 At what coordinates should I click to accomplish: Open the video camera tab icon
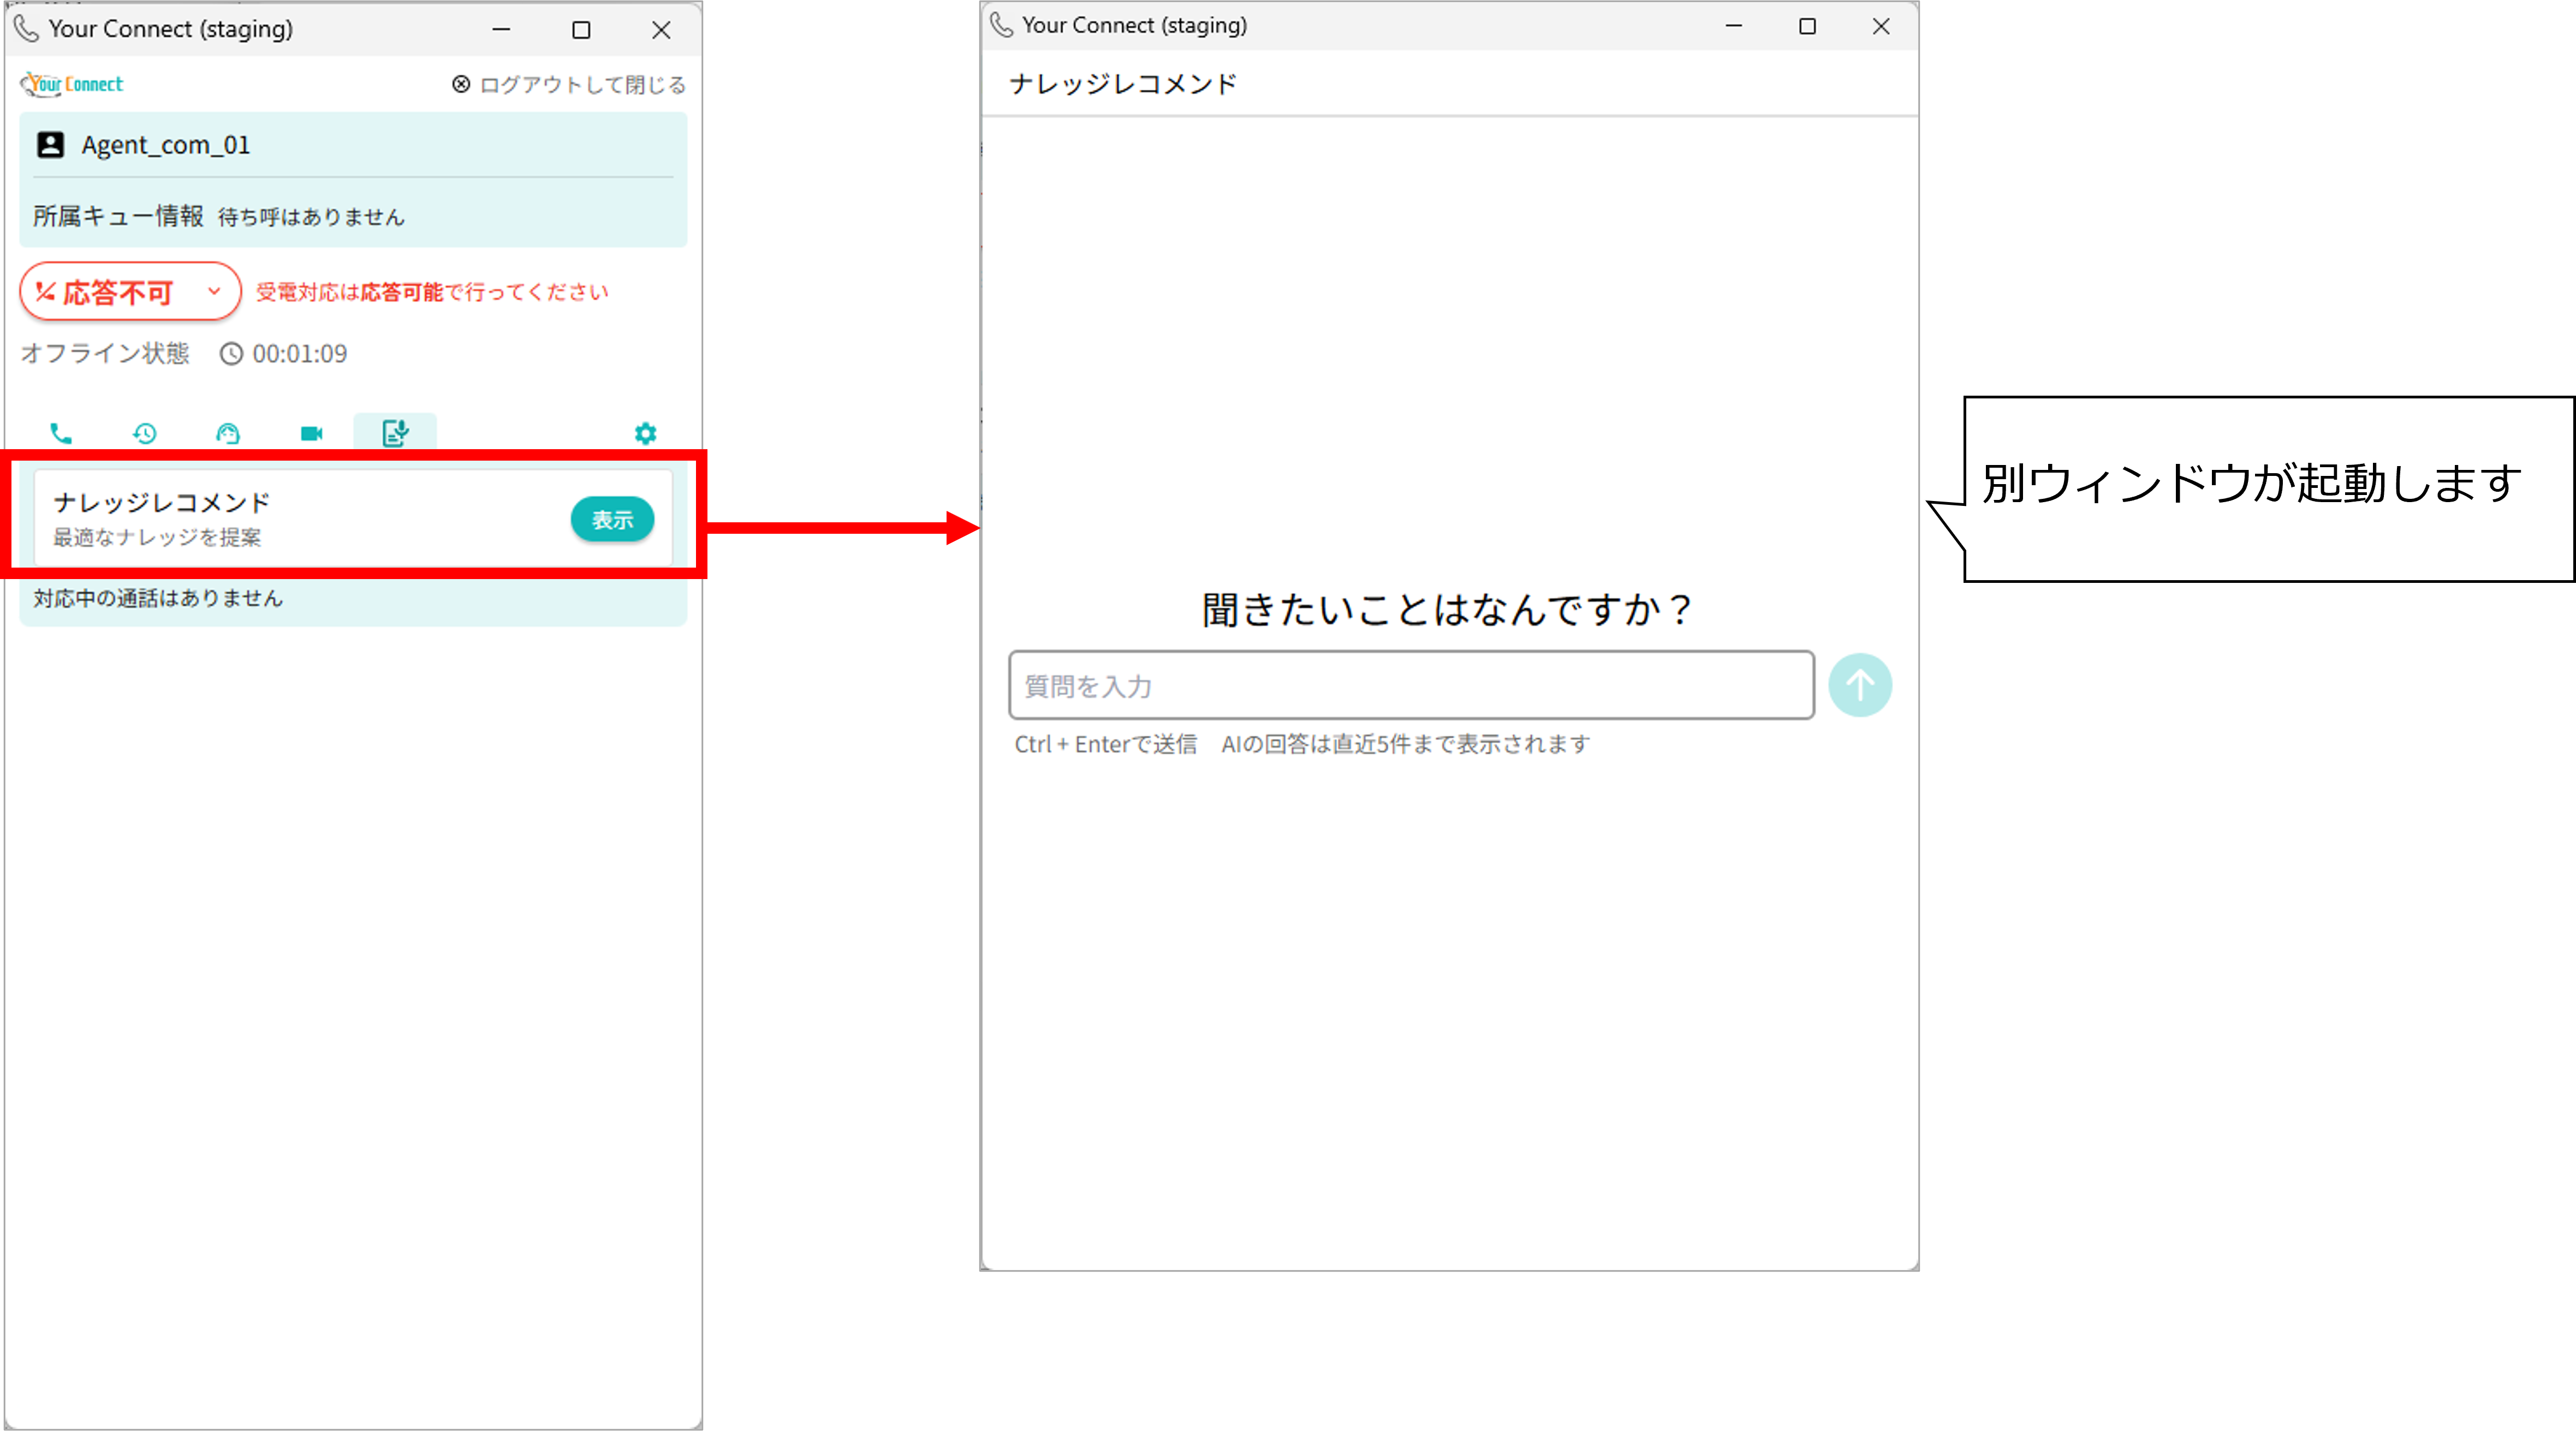click(312, 433)
